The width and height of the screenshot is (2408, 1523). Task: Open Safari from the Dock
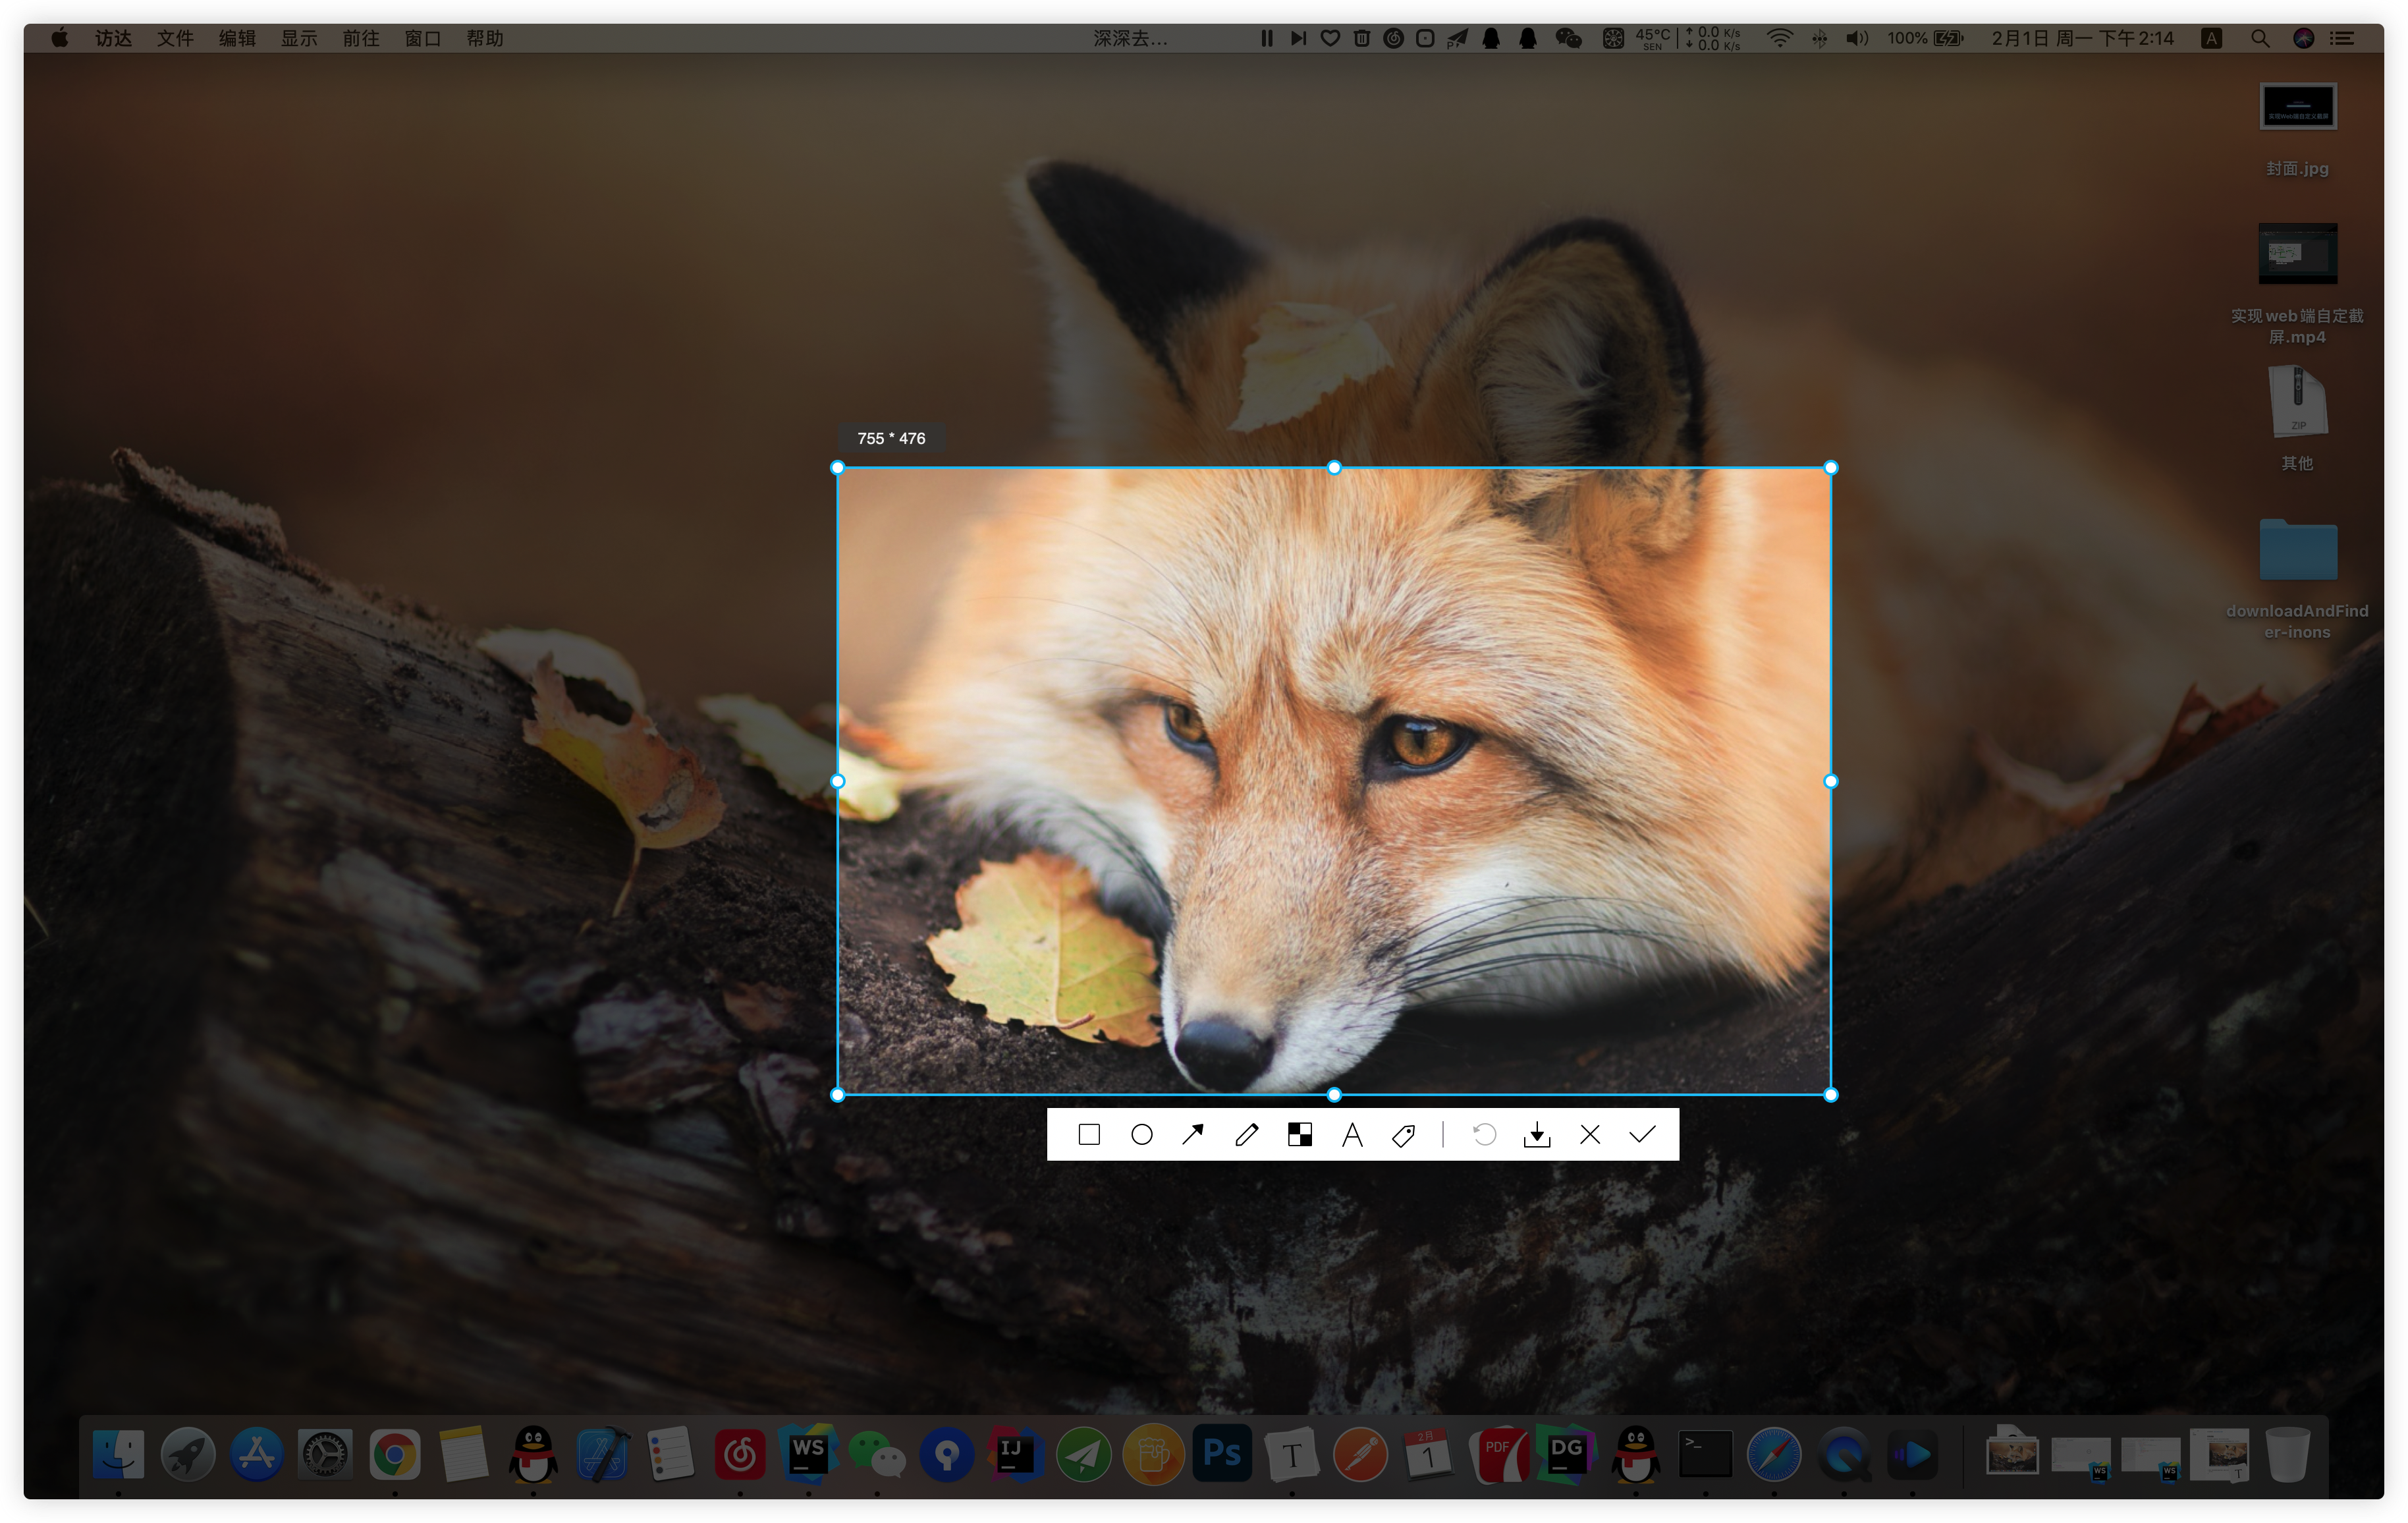click(1774, 1454)
